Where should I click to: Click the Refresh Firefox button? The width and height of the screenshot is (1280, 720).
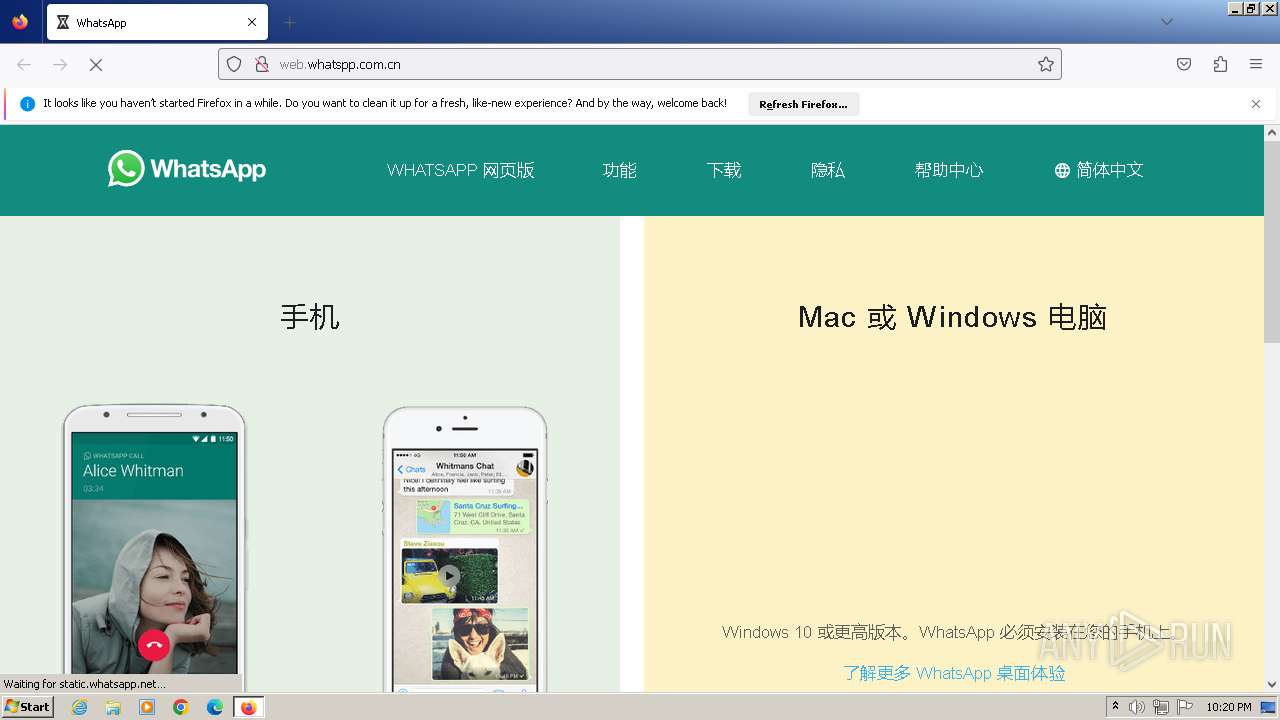(803, 104)
